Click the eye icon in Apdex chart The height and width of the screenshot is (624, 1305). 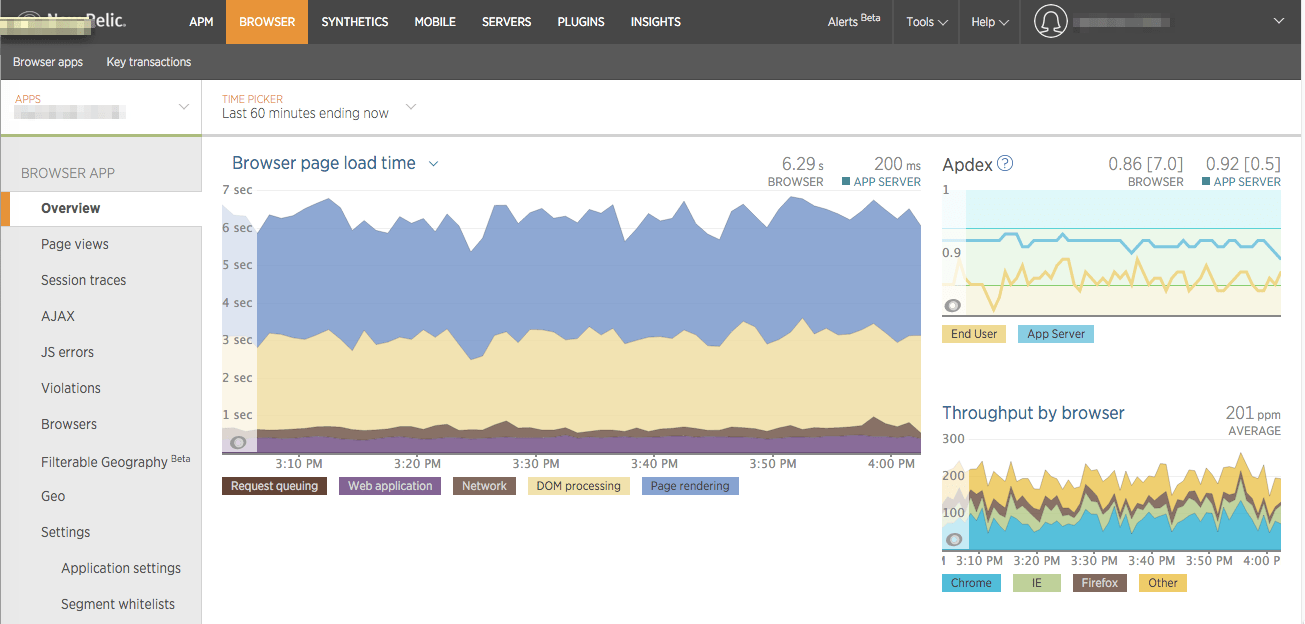(x=953, y=305)
